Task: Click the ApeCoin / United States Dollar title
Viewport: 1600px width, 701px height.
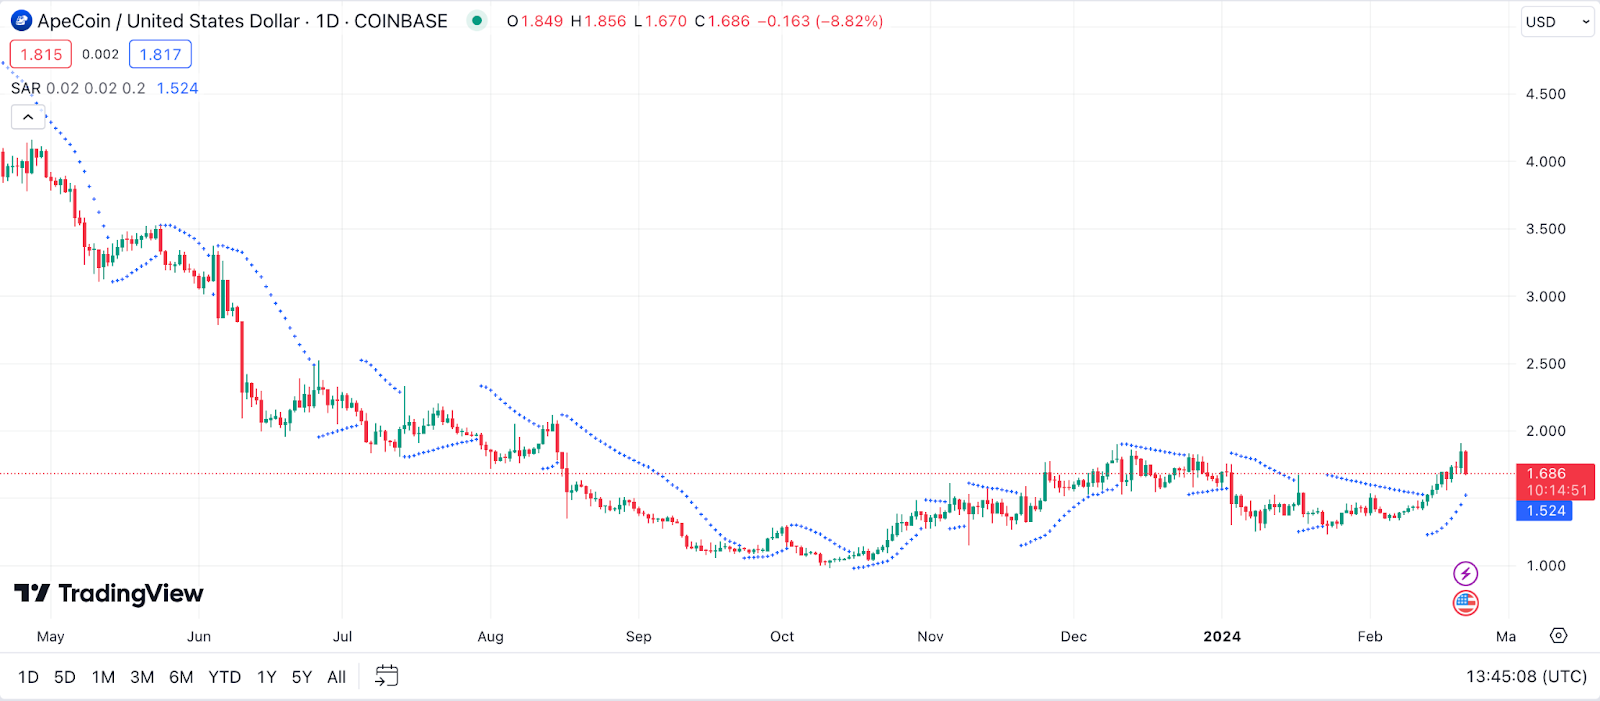Action: point(169,21)
